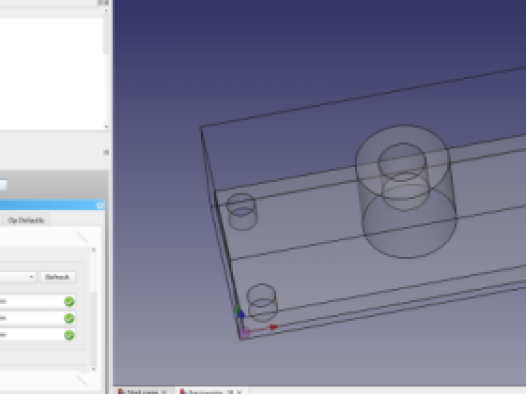
Task: Click the third green checkmark icon
Action: [x=69, y=335]
